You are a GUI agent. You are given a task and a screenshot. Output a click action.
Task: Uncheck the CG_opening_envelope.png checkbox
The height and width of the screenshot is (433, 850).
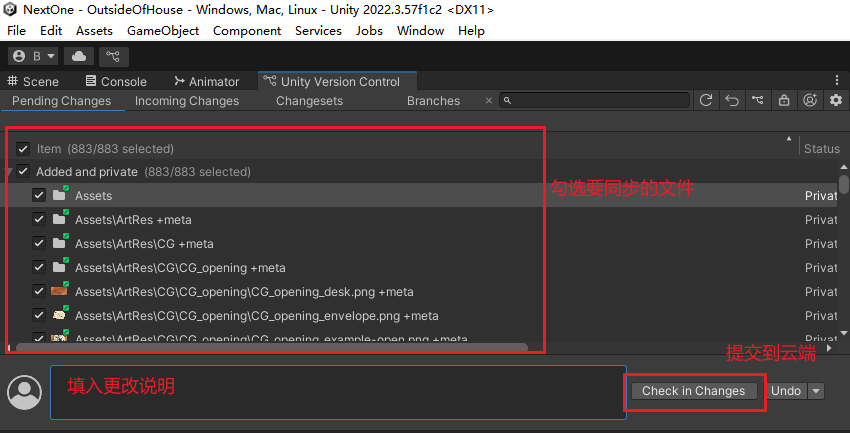point(38,315)
